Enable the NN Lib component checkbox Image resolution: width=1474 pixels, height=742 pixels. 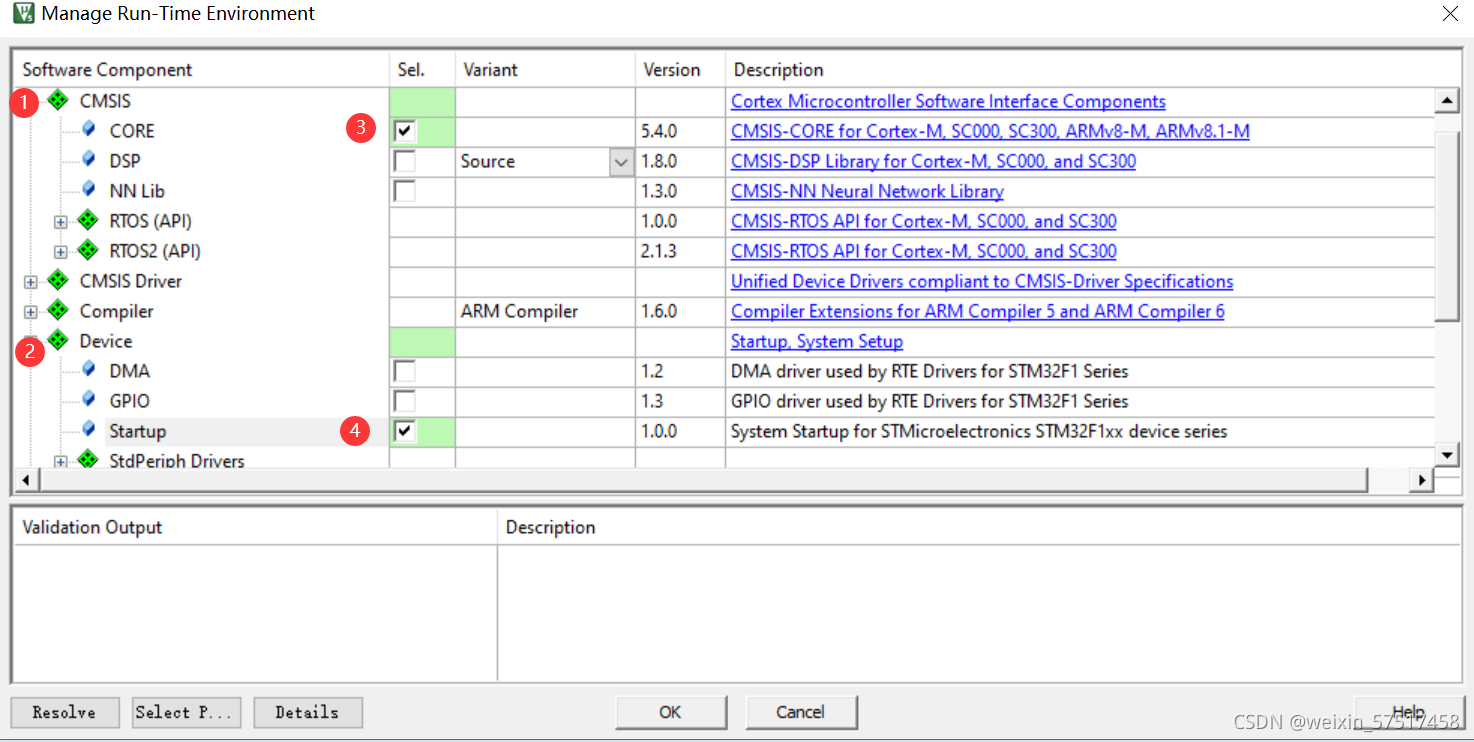[404, 191]
